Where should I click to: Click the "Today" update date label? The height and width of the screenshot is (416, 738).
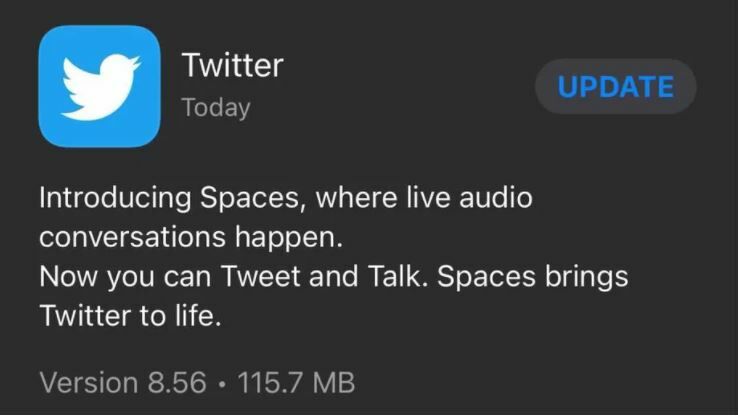click(x=215, y=107)
